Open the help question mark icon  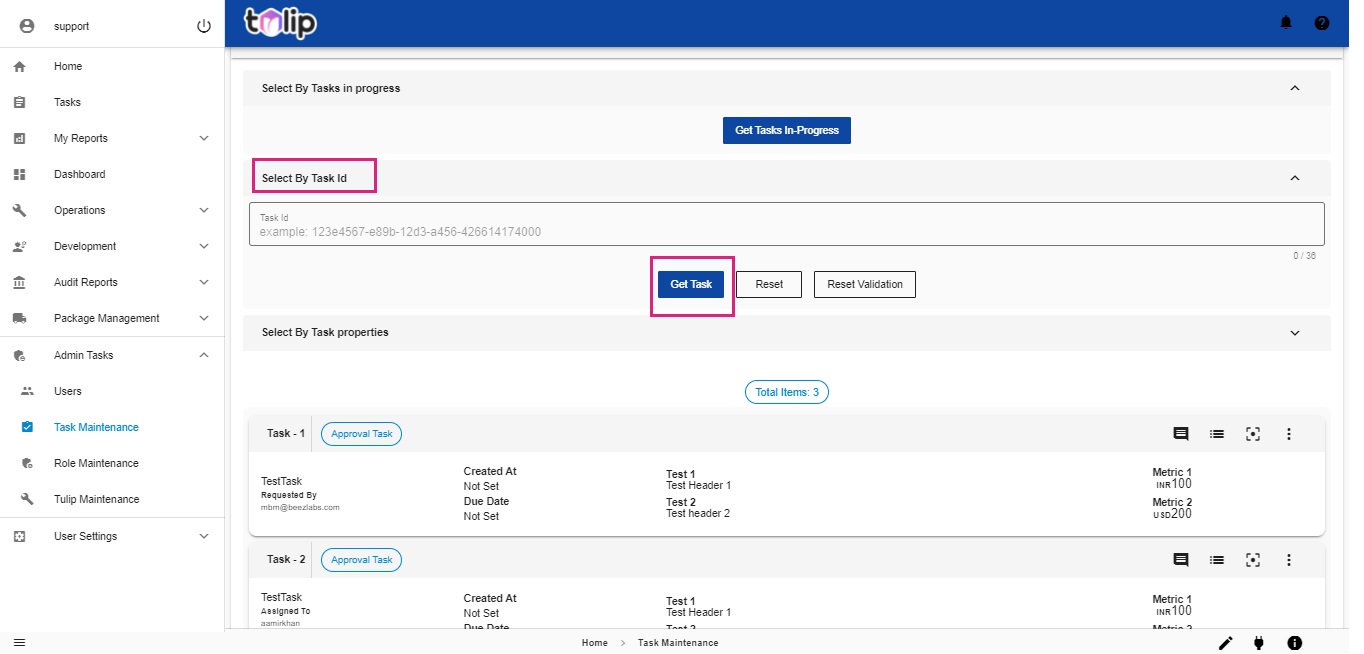1322,23
